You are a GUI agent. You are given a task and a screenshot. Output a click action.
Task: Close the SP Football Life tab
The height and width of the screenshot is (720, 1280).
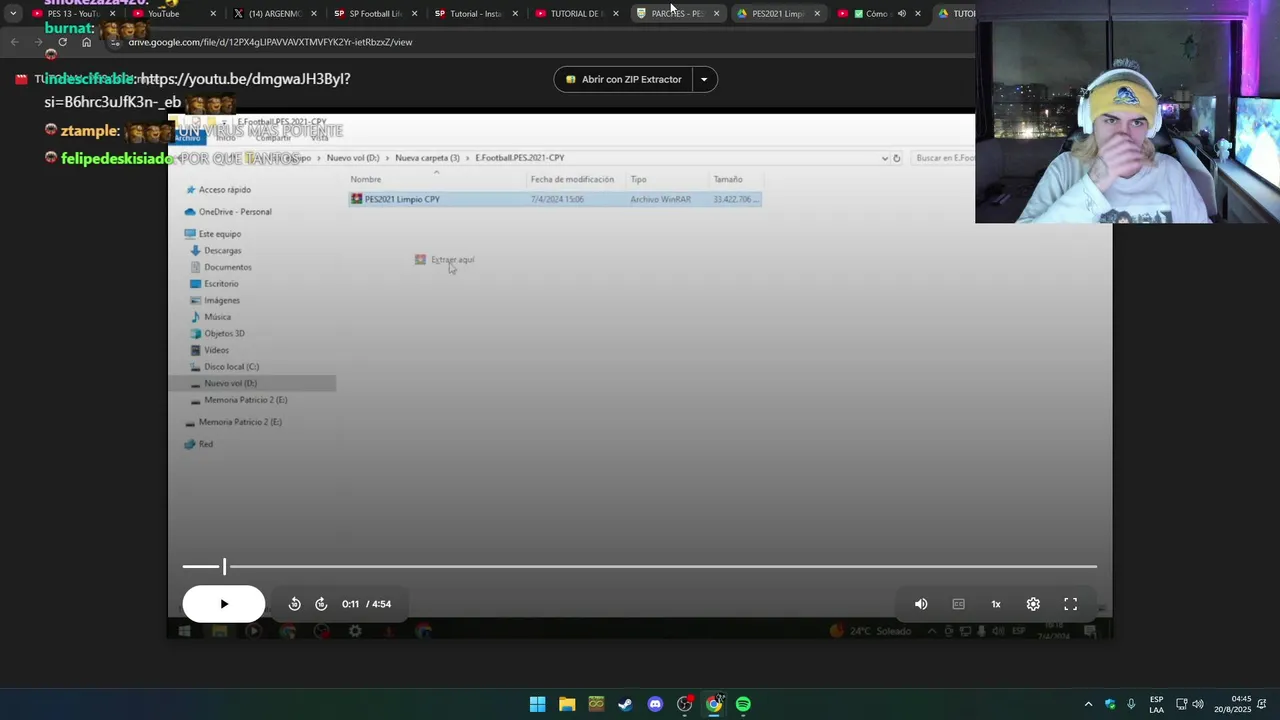point(414,14)
